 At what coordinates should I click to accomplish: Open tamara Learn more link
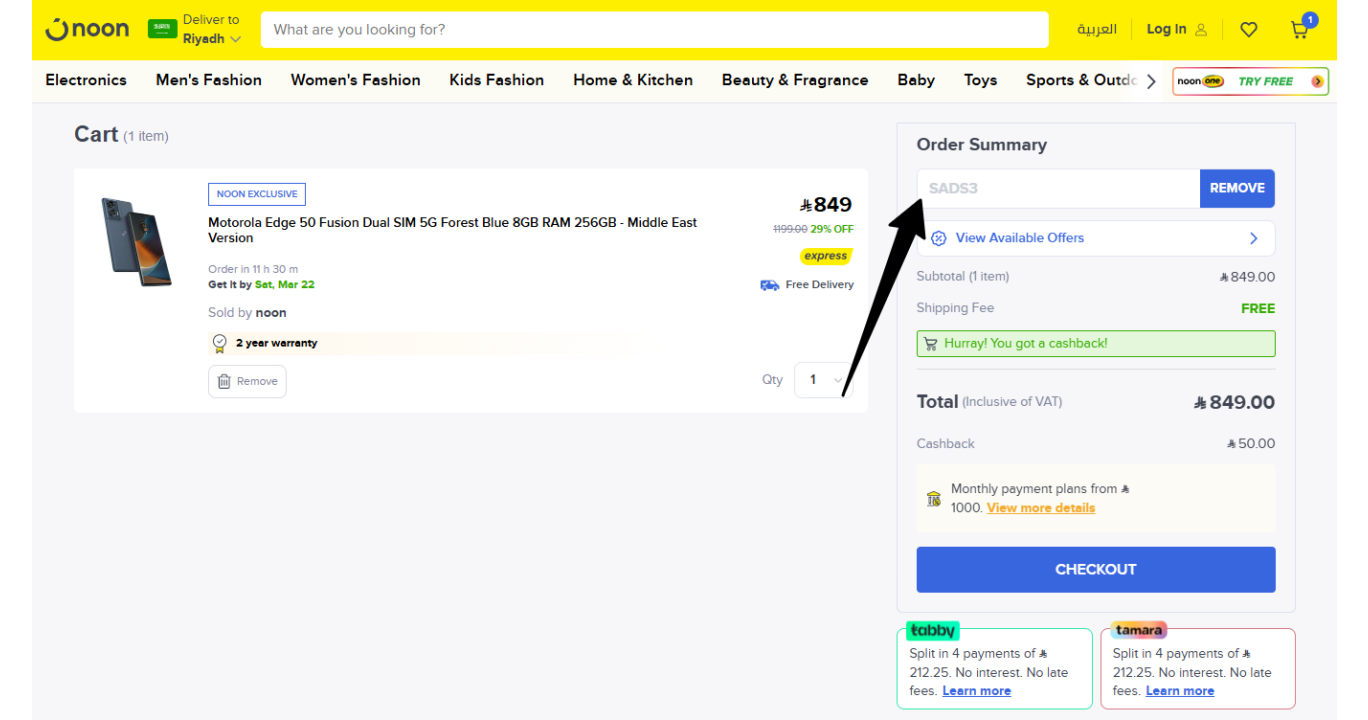pyautogui.click(x=1180, y=691)
